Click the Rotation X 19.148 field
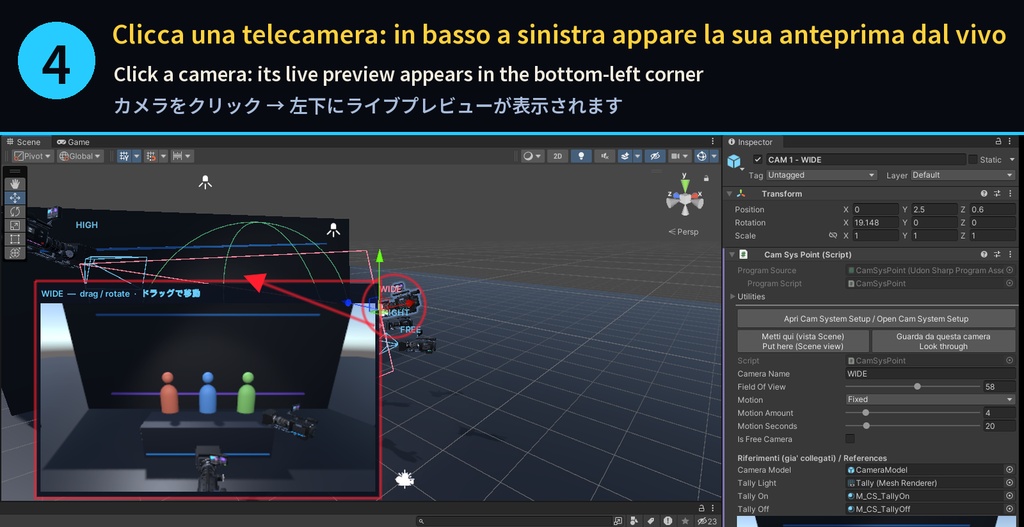The width and height of the screenshot is (1024, 527). click(x=875, y=223)
